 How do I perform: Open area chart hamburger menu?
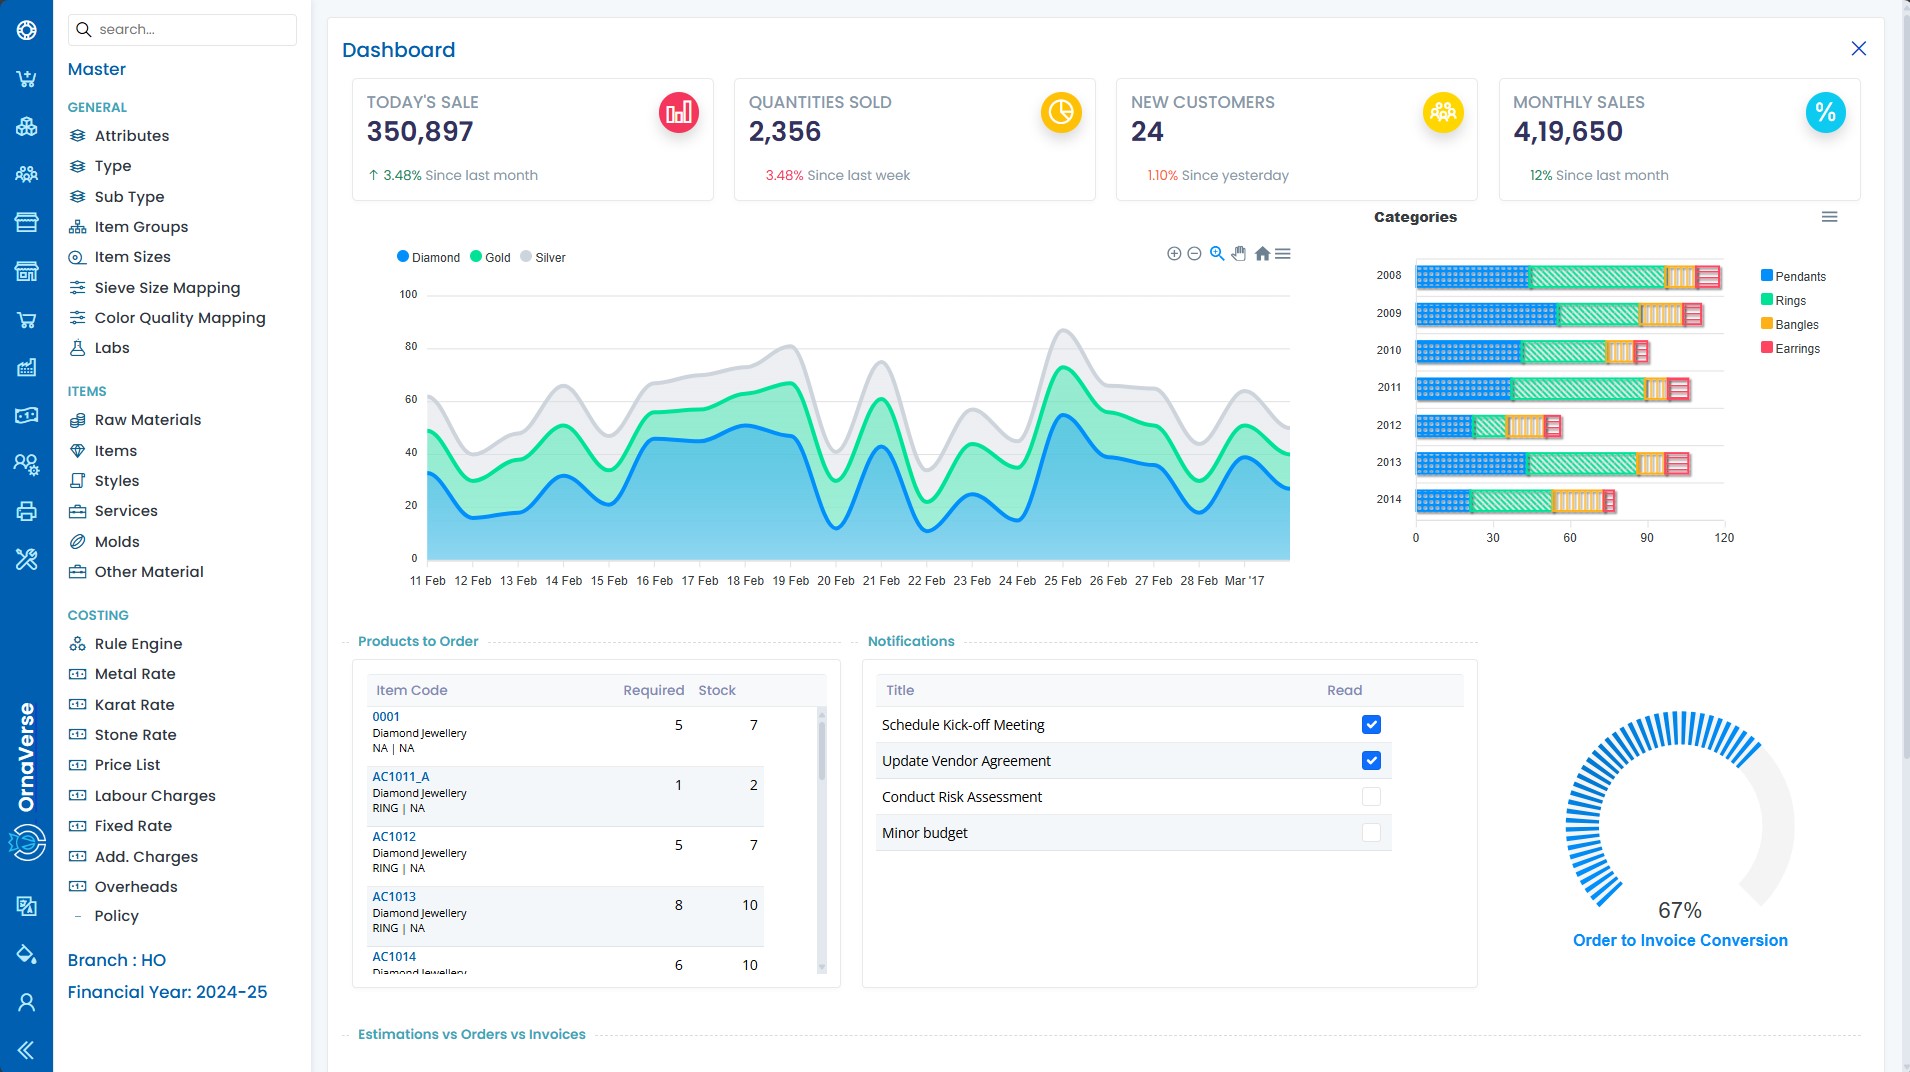(1283, 254)
